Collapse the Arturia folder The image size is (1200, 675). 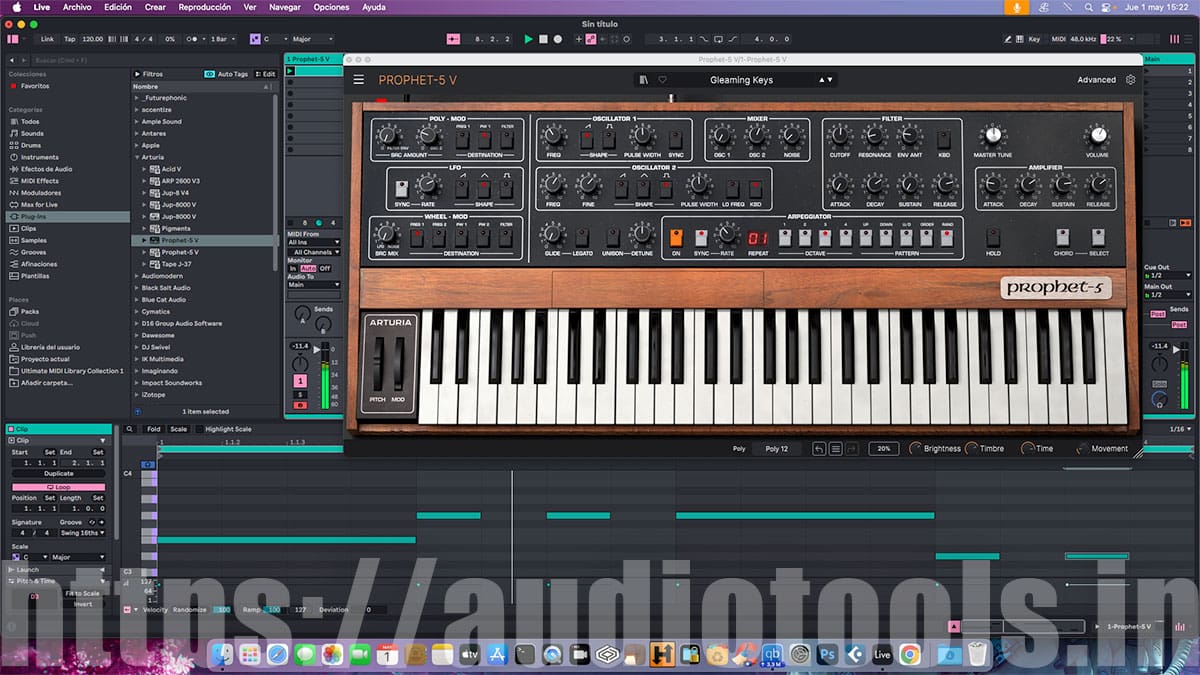click(x=136, y=157)
